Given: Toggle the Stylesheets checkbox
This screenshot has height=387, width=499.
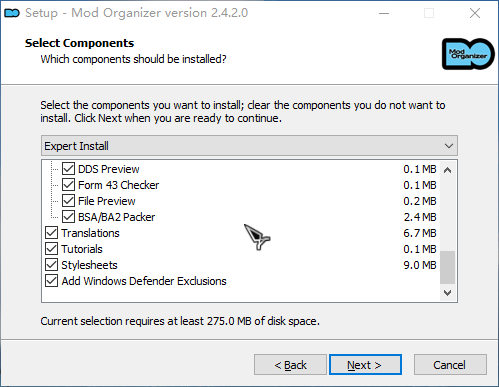Looking at the screenshot, I should coord(51,265).
